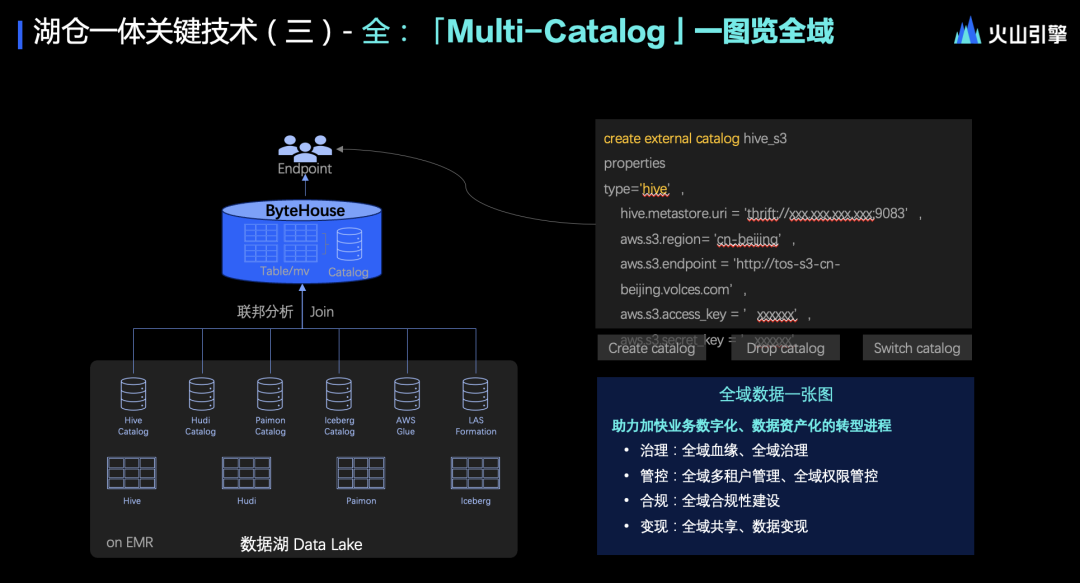Click the ByteHouse cylinder title label
Viewport: 1080px width, 583px height.
[x=305, y=210]
